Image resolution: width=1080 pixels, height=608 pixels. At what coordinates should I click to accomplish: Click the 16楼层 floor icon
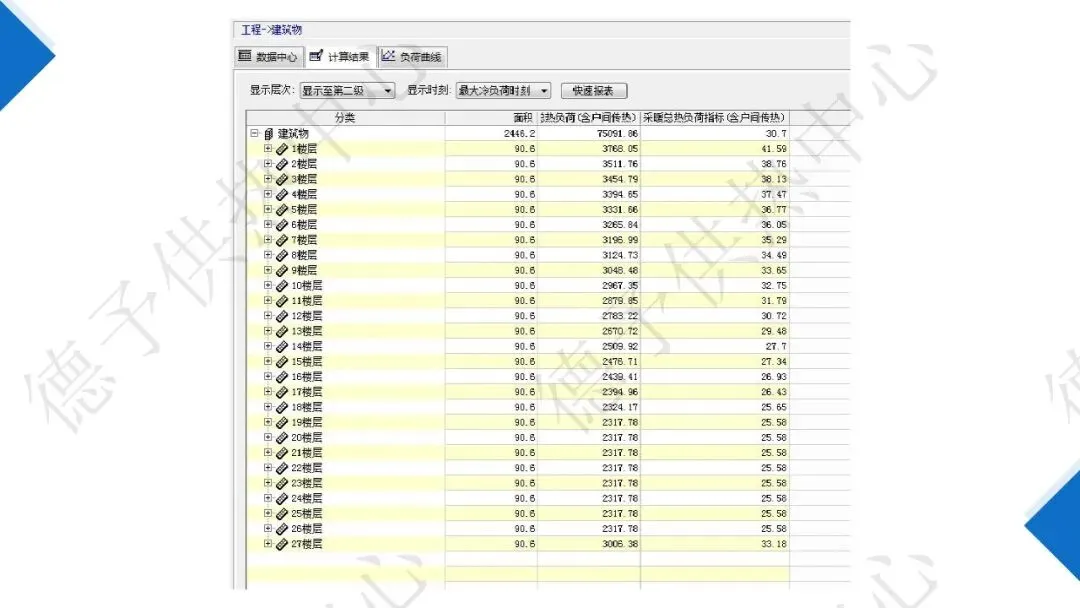[x=282, y=377]
